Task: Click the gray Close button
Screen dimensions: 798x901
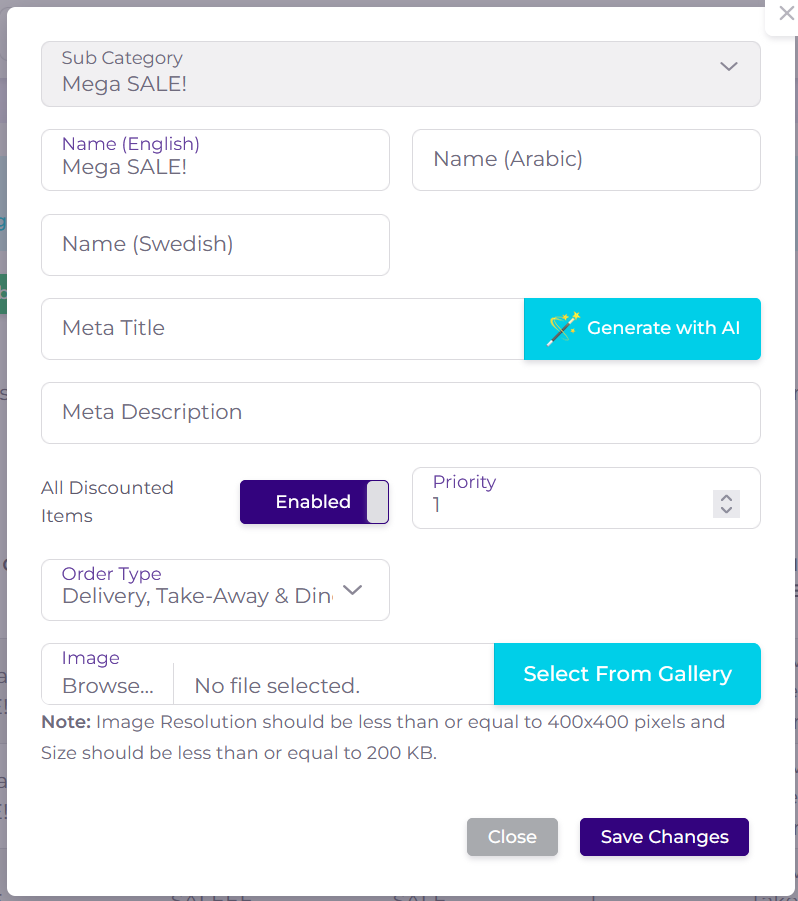Action: pos(512,837)
